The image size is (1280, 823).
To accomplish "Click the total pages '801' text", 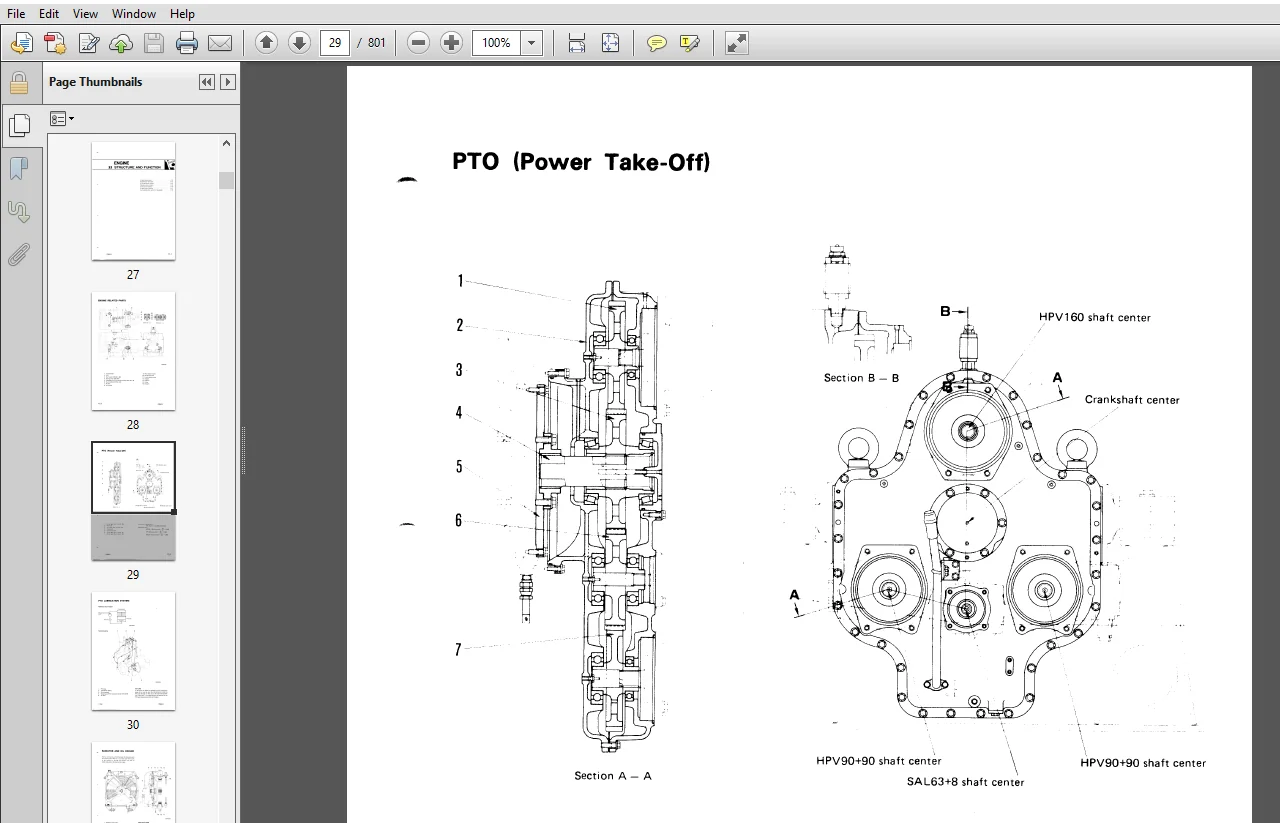I will click(376, 43).
